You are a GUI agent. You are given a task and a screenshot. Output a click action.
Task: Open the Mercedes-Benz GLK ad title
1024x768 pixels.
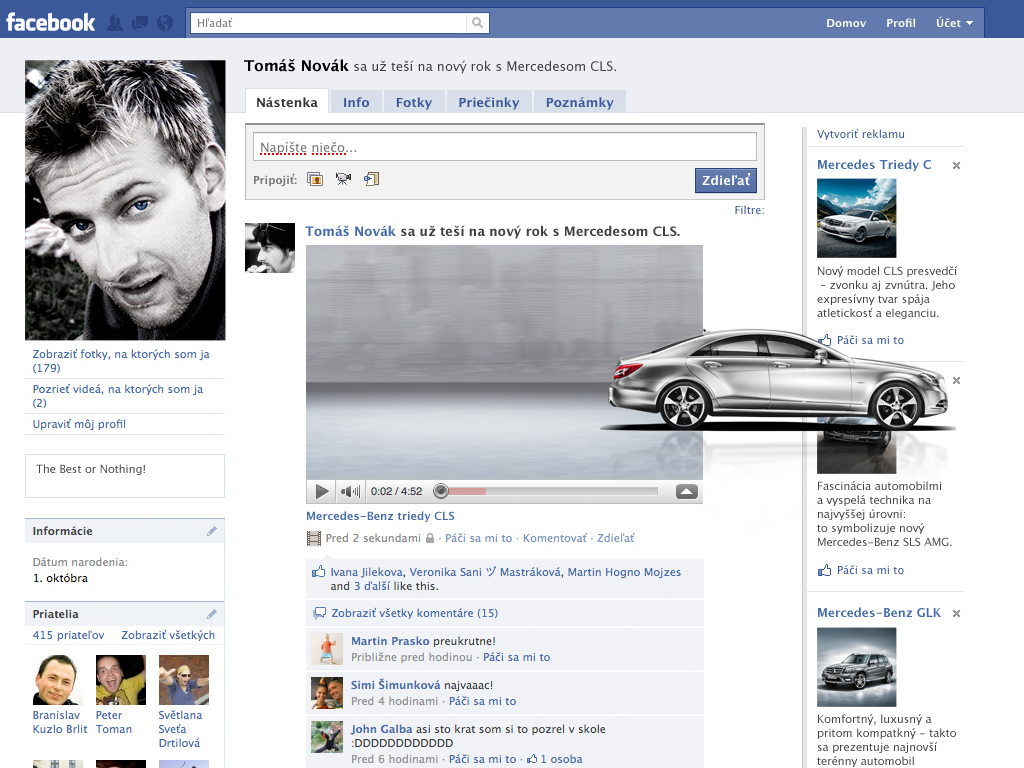(878, 613)
